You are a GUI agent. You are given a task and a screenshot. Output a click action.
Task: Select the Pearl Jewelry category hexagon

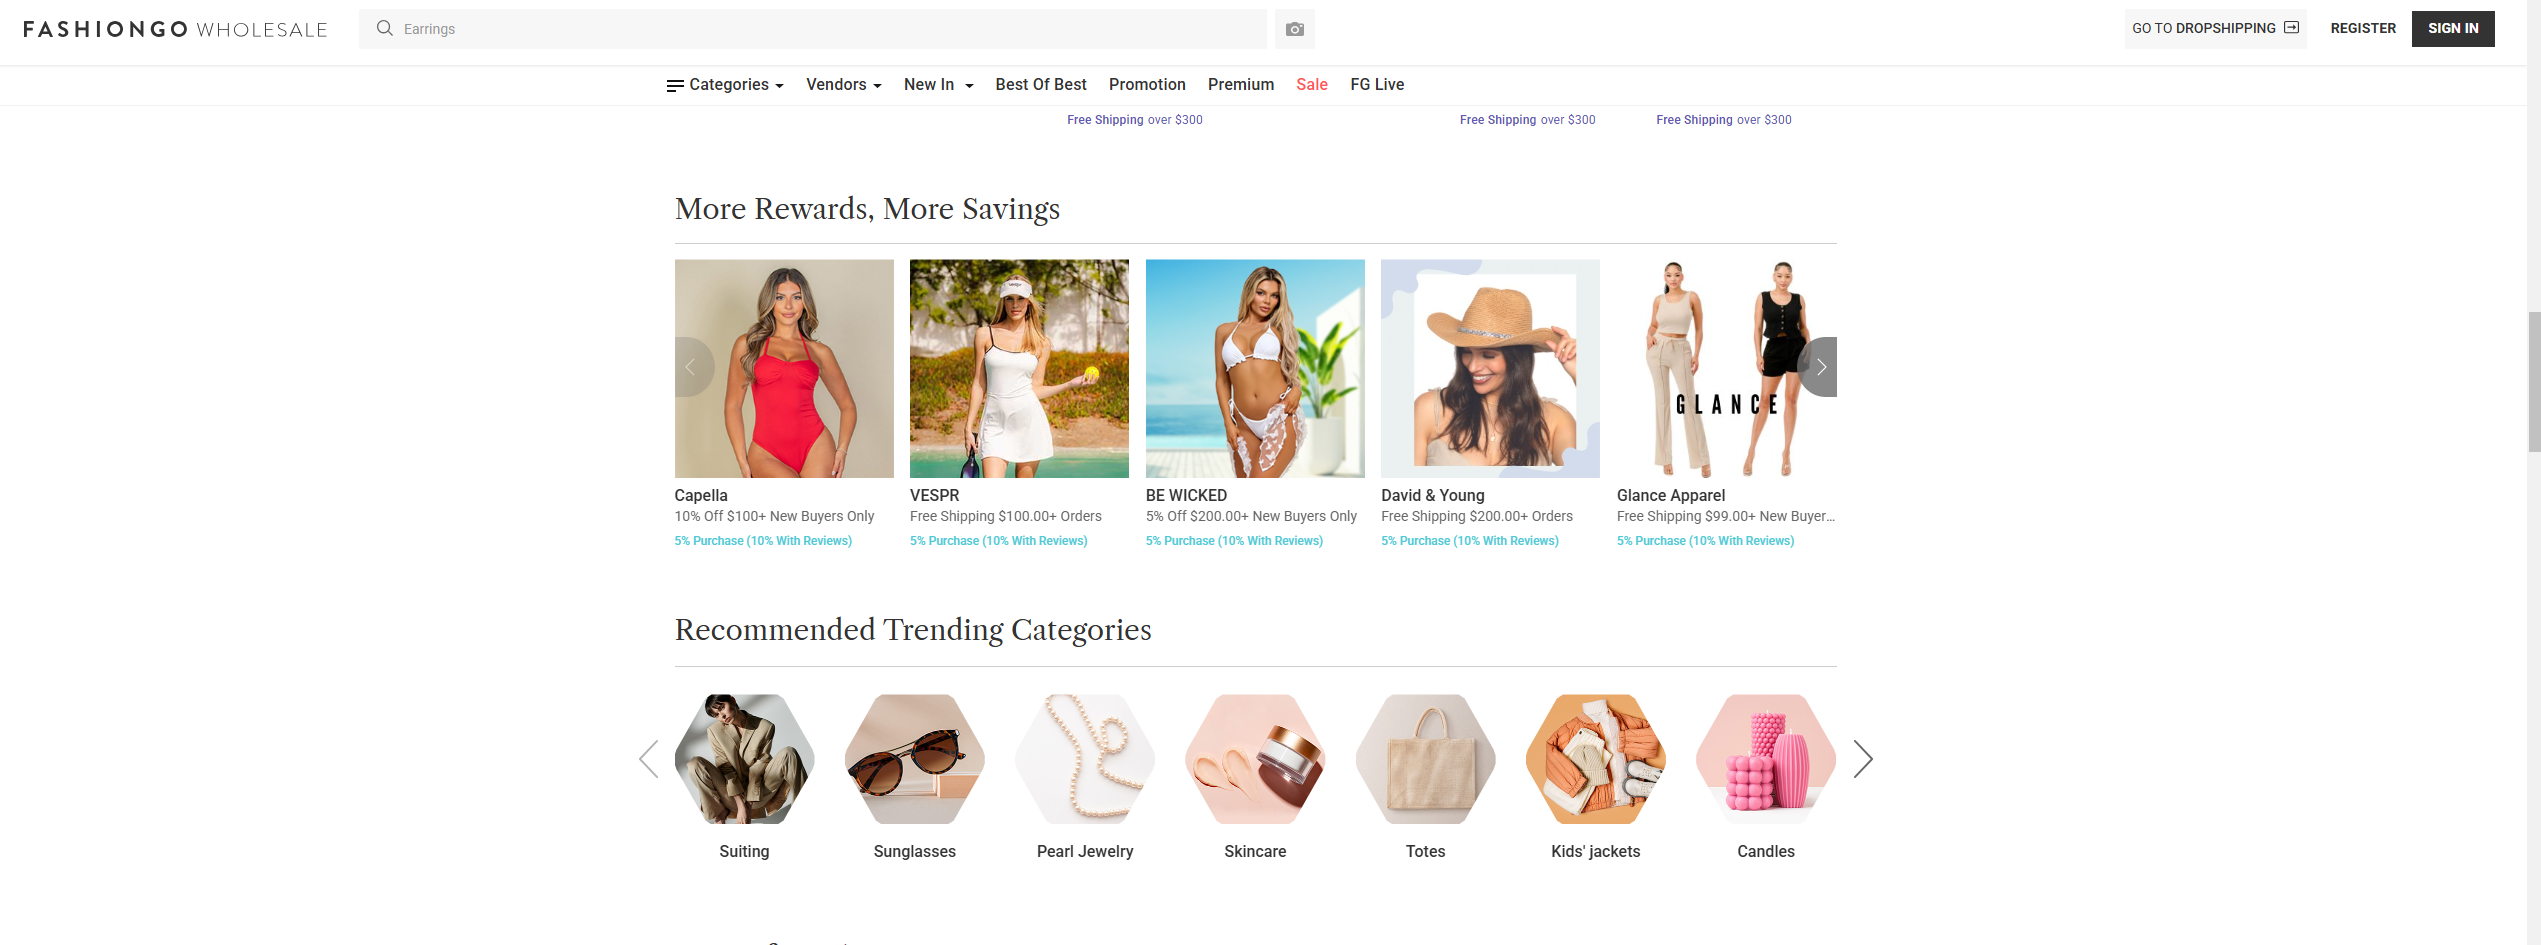coord(1085,759)
